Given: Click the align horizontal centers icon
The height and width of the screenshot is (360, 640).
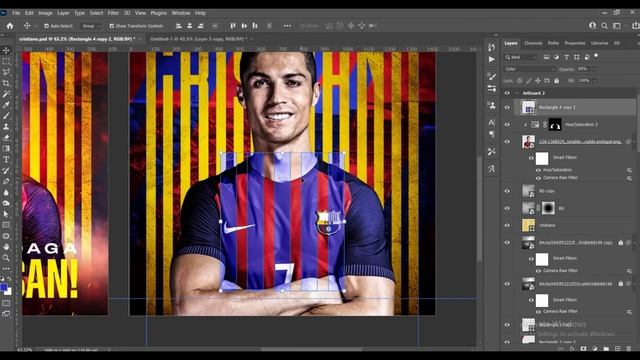Looking at the screenshot, I should pos(189,26).
